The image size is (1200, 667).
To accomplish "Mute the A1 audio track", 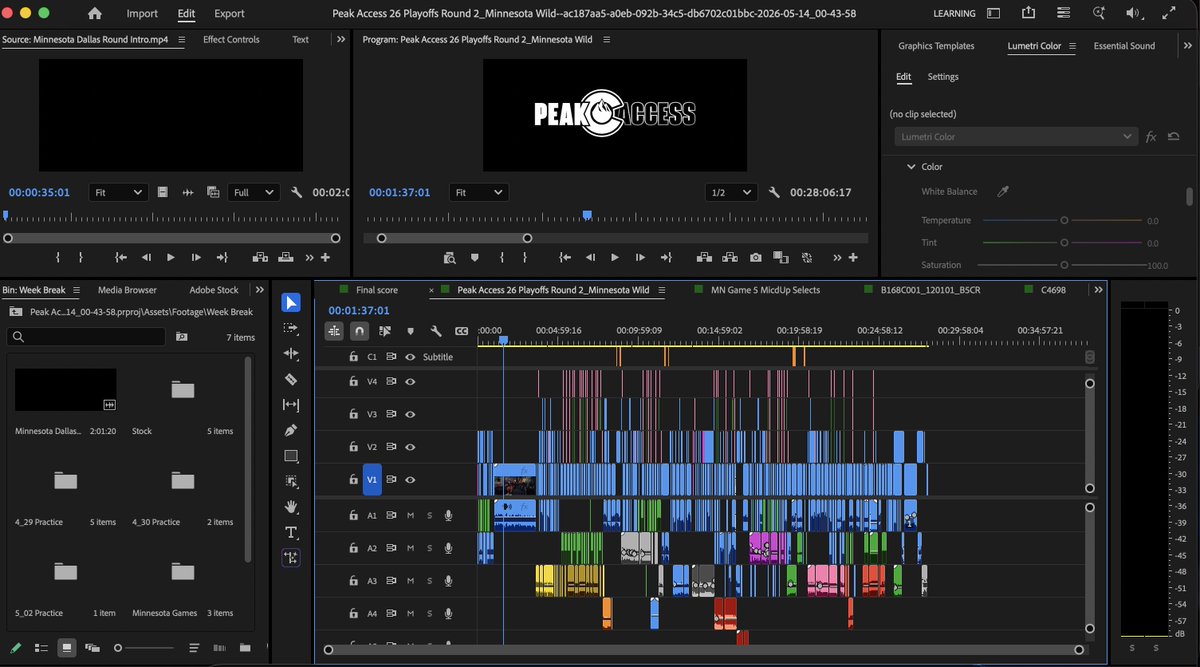I will coord(410,515).
